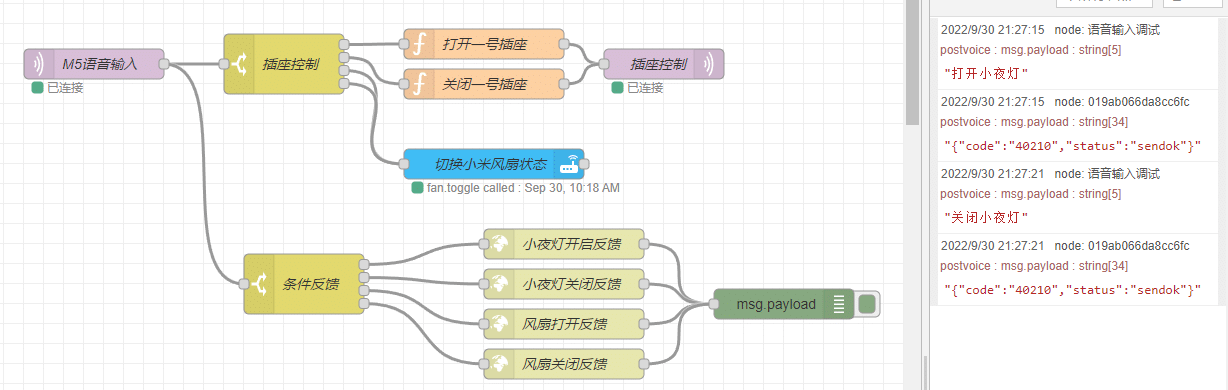Click the globe icon on 小夜灯开启反馈 node

[x=499, y=244]
